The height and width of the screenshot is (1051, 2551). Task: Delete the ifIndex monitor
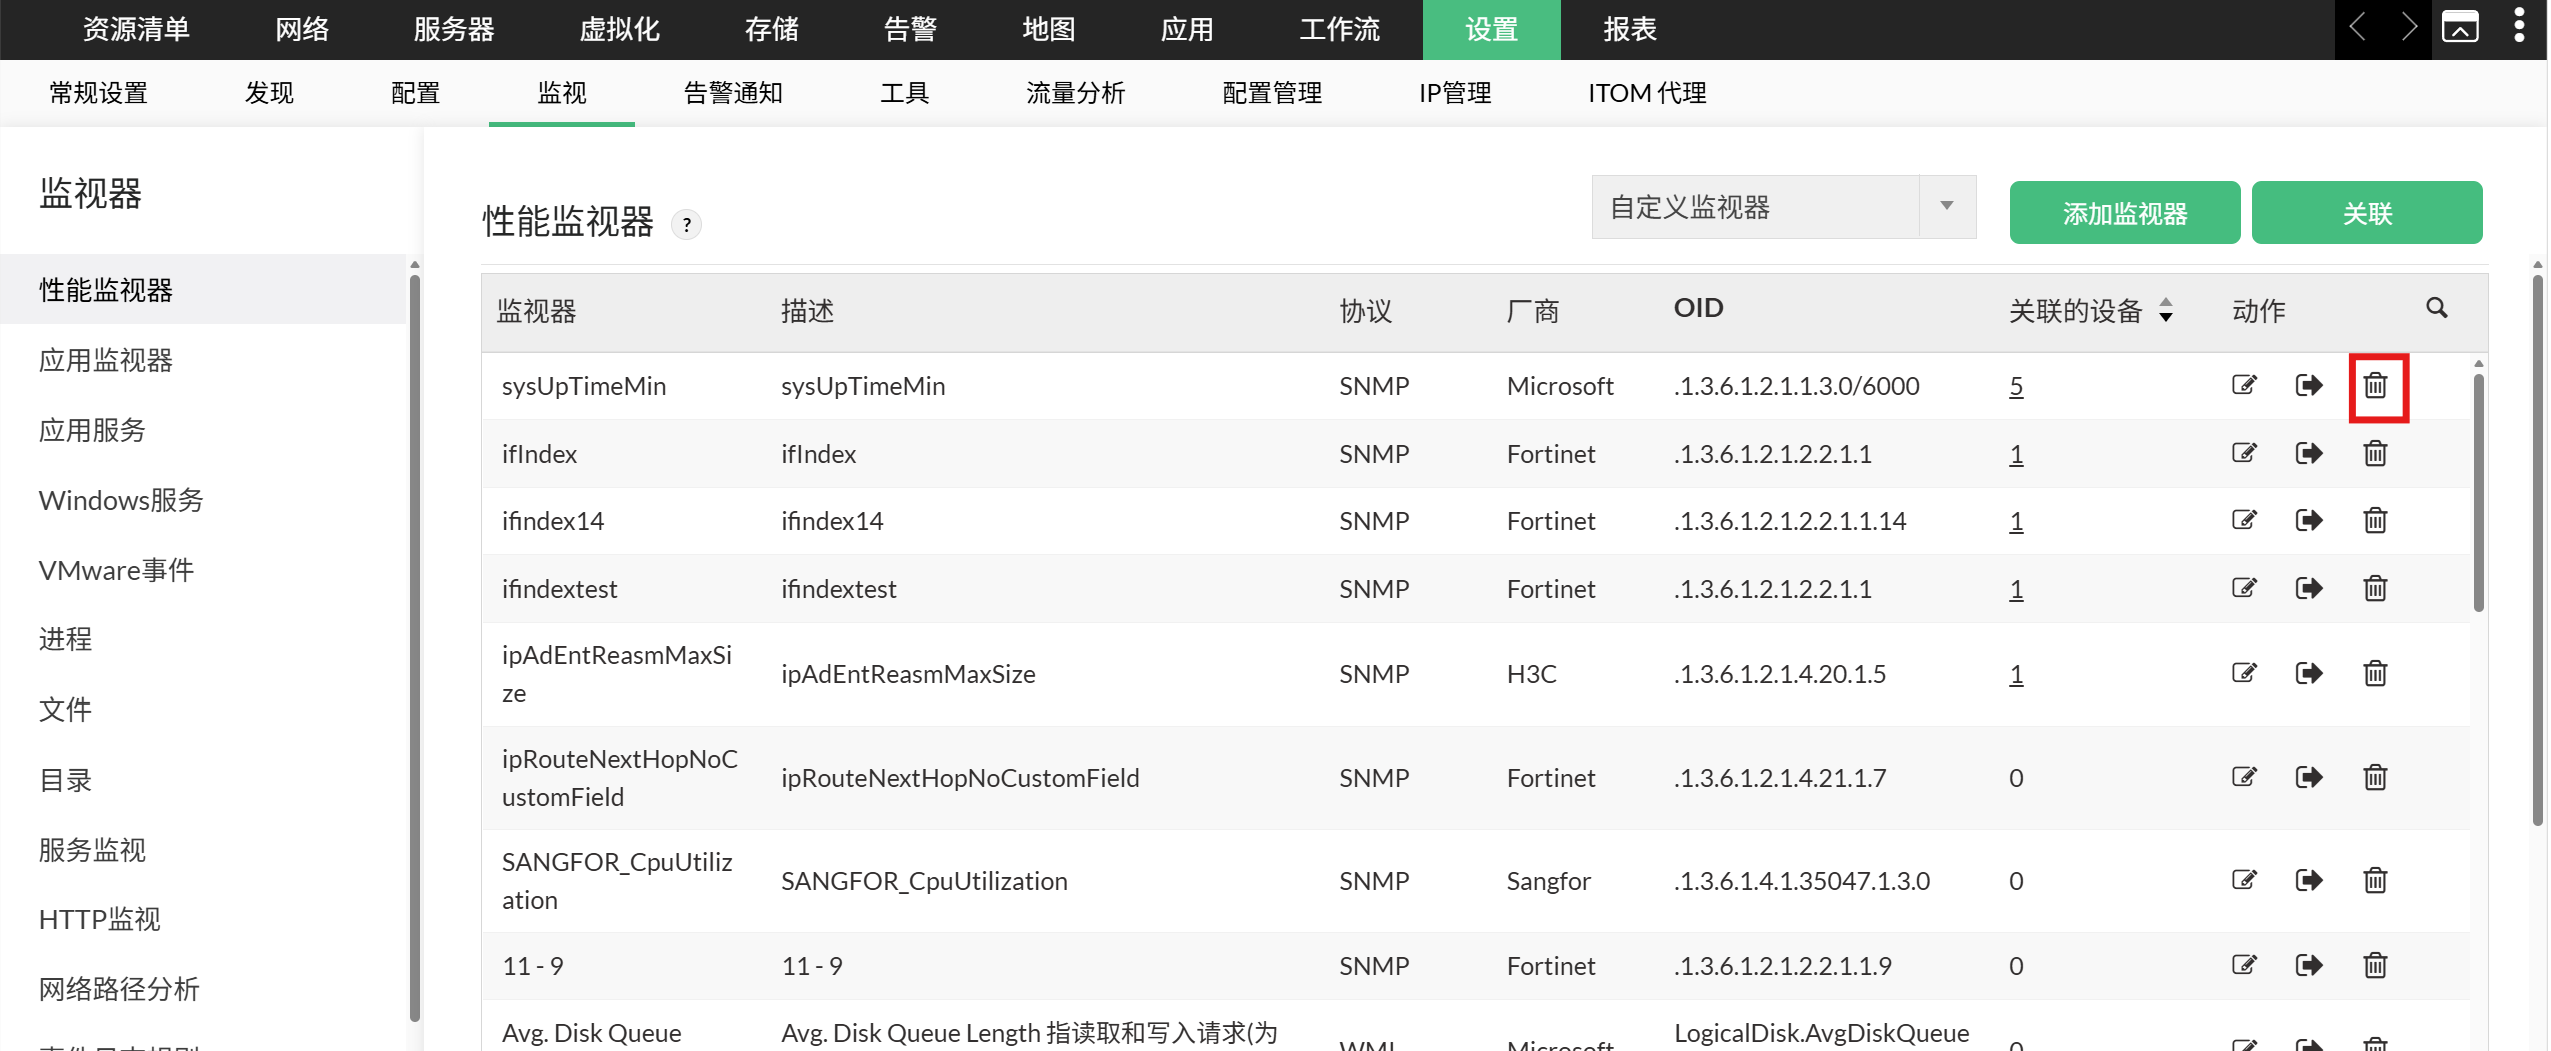(x=2375, y=453)
